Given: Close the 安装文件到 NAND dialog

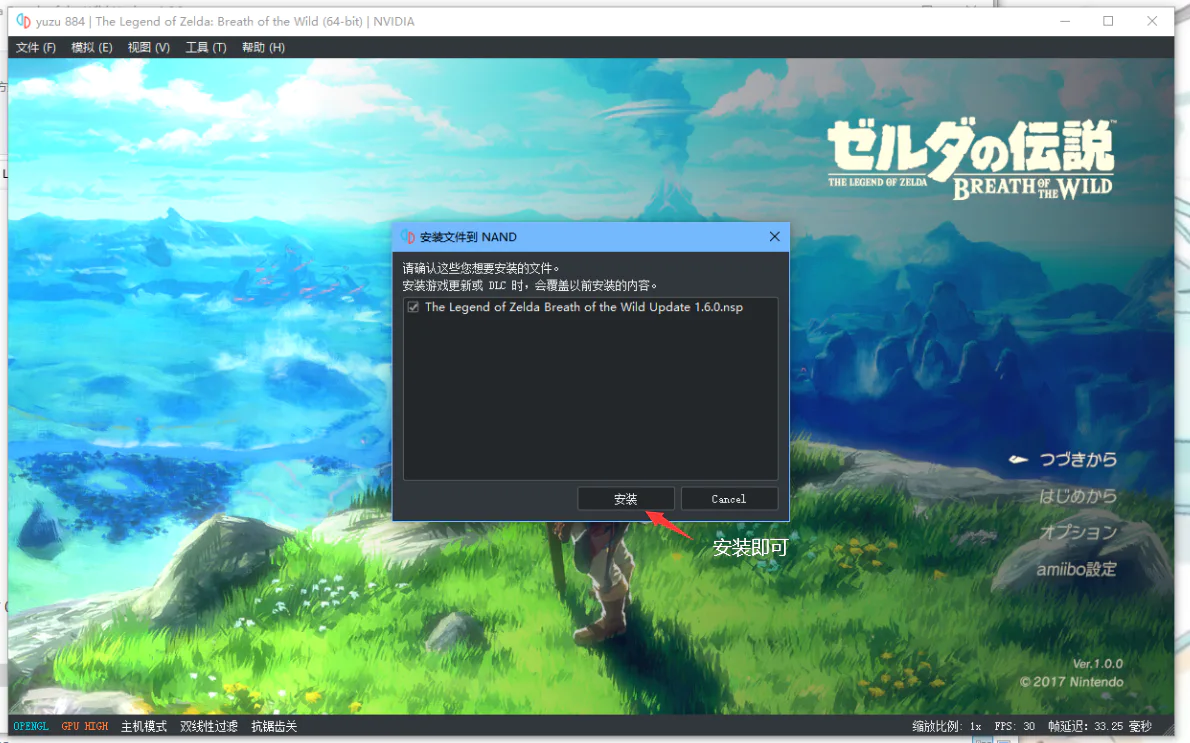Looking at the screenshot, I should click(774, 237).
